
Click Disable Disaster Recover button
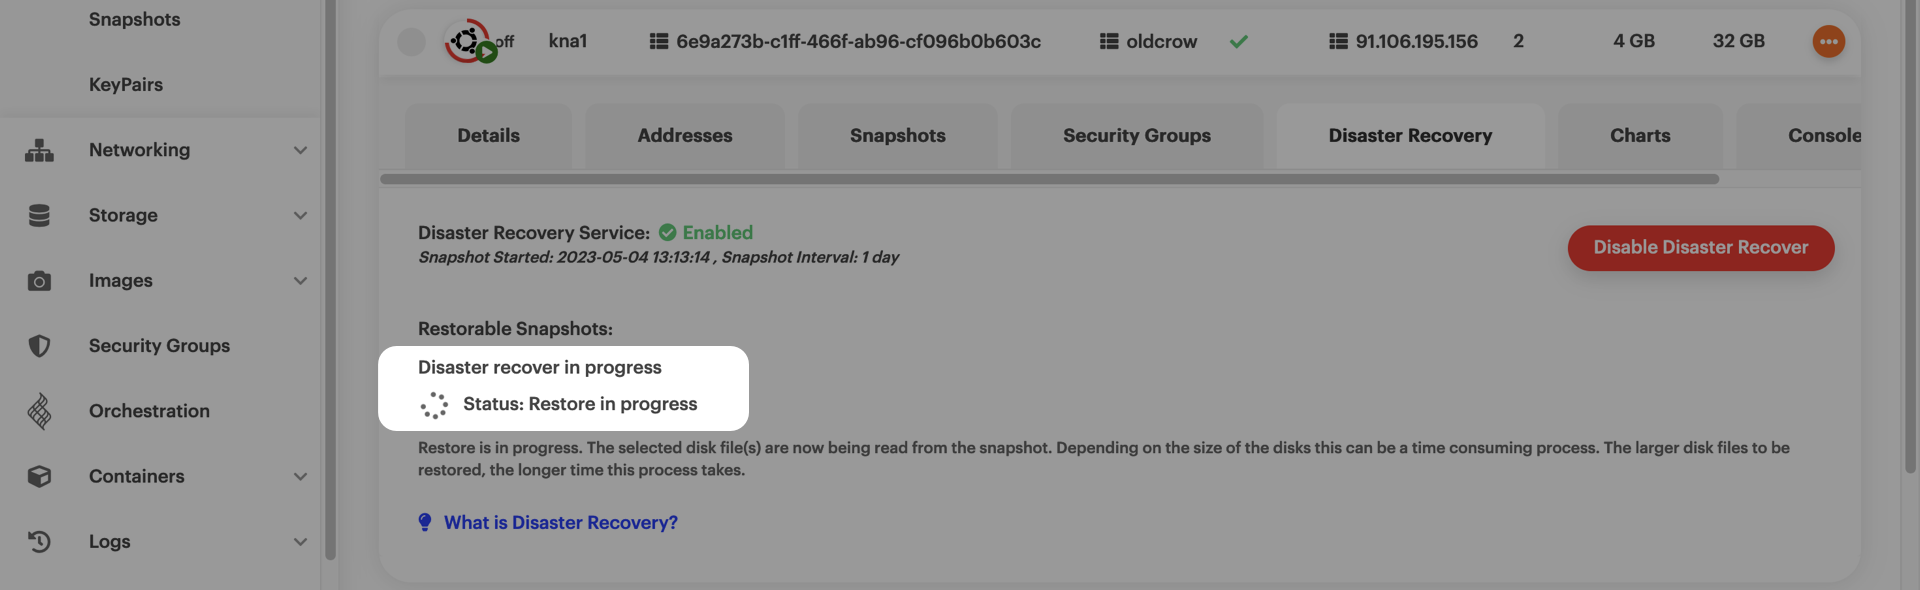coord(1700,248)
